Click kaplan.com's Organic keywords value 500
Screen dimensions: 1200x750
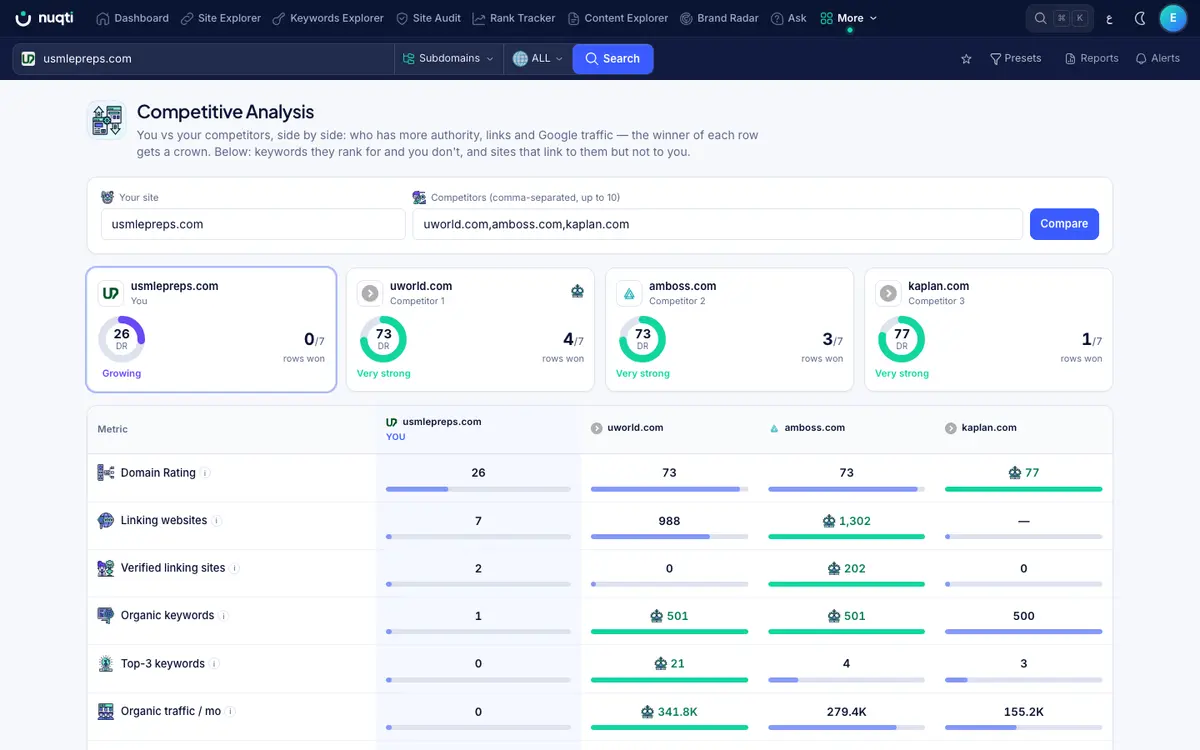coord(1024,616)
